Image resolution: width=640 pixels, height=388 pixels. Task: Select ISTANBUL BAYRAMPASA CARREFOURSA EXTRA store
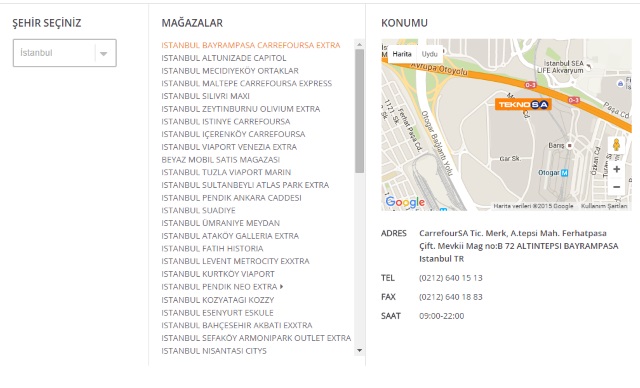pos(251,45)
